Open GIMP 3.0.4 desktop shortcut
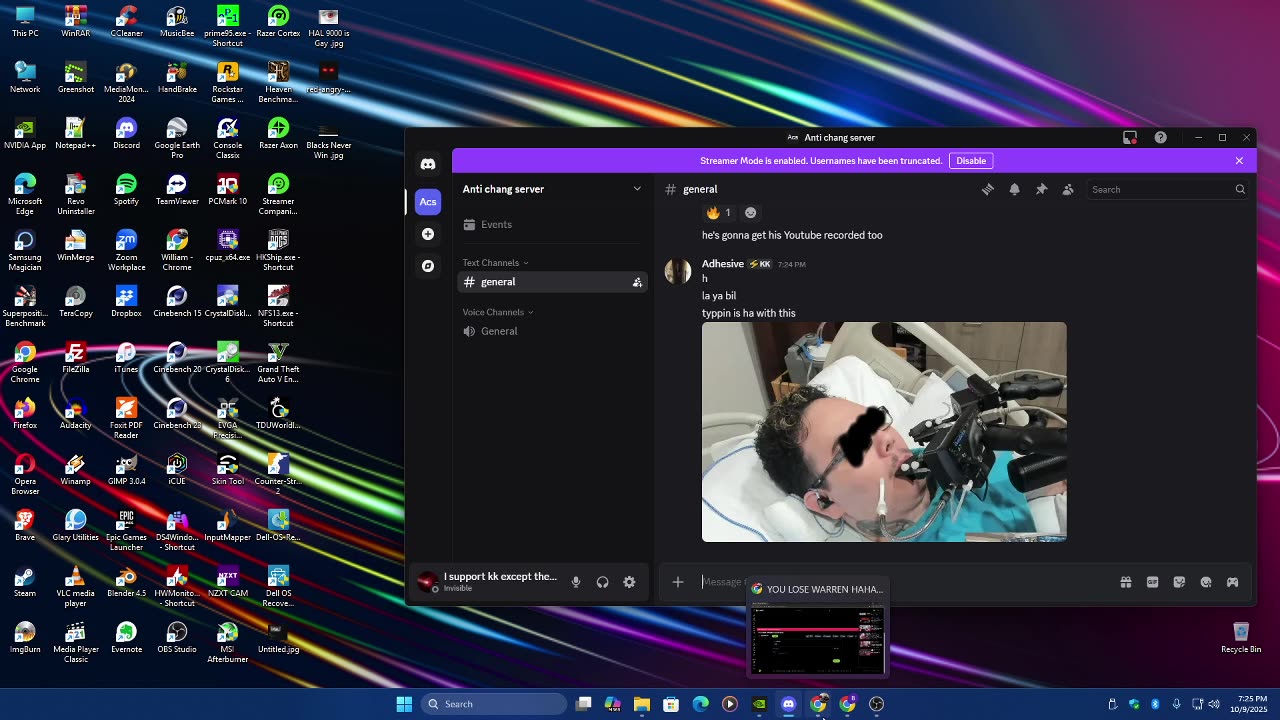The height and width of the screenshot is (720, 1280). pos(126,469)
